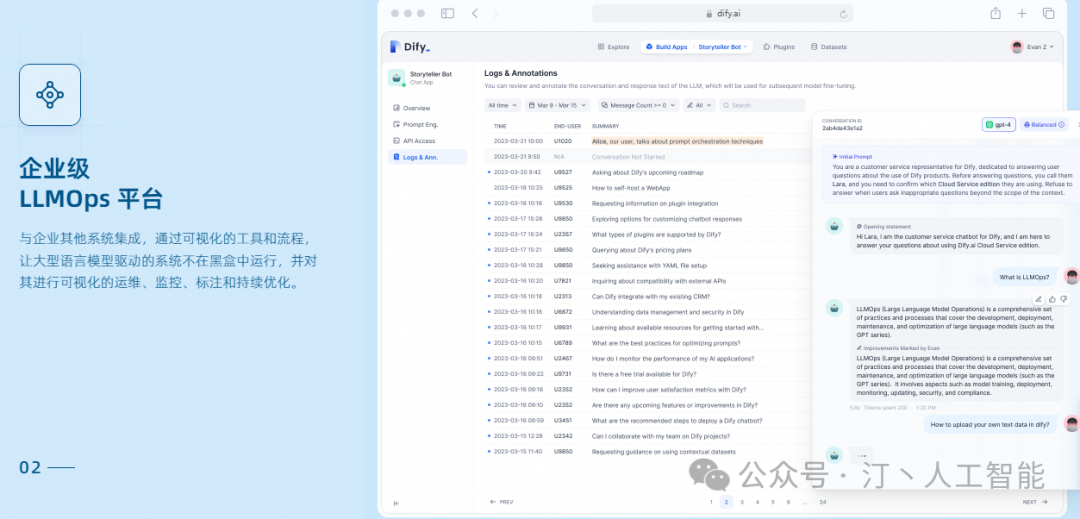The image size is (1080, 519).
Task: Go to page 4
Action: coord(758,502)
